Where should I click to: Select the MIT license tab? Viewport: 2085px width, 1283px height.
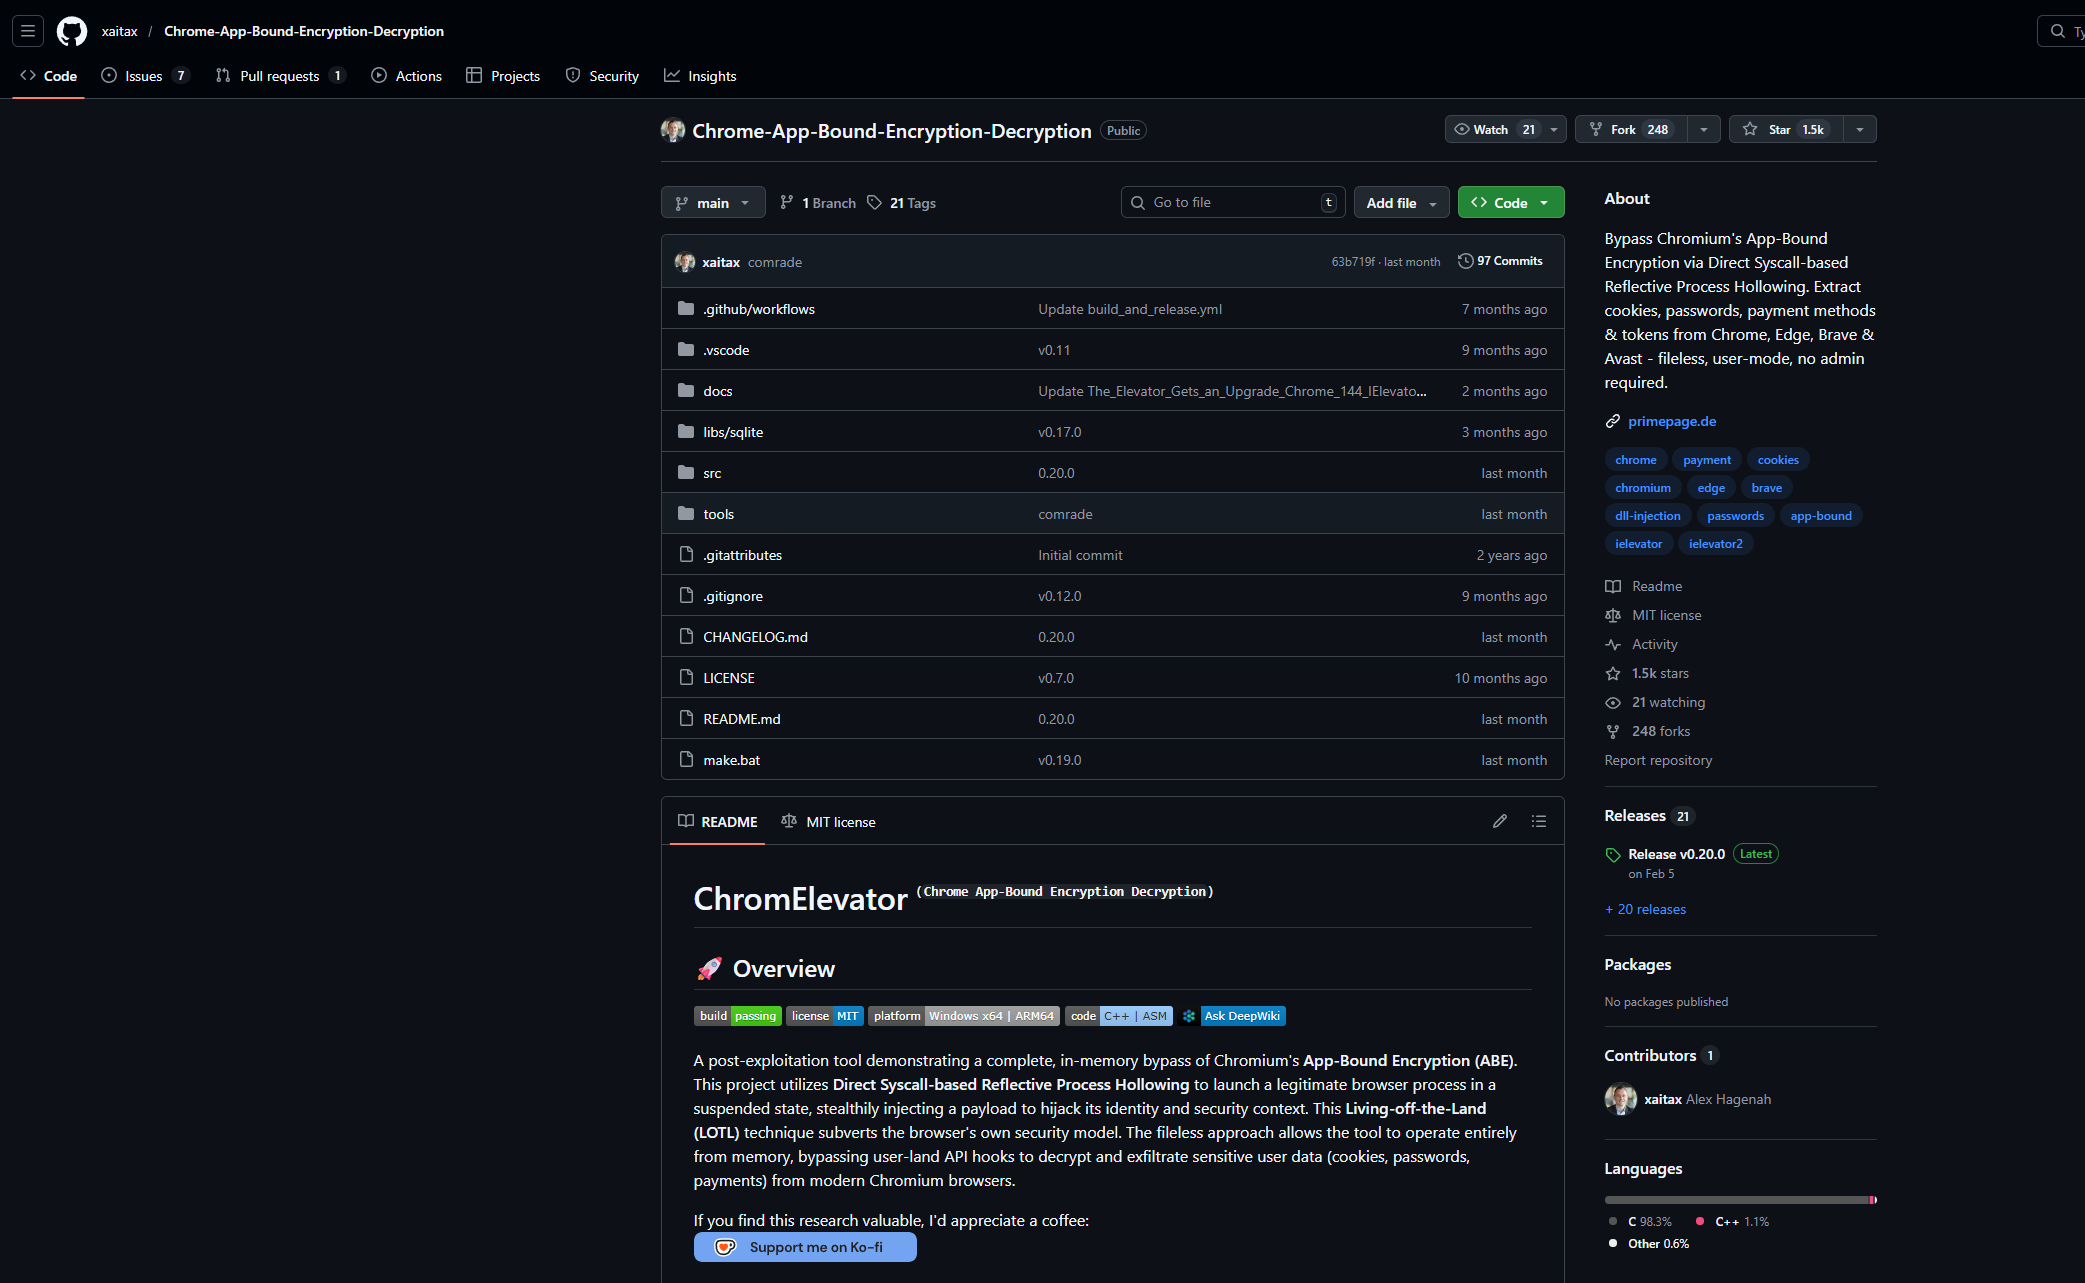click(x=828, y=822)
